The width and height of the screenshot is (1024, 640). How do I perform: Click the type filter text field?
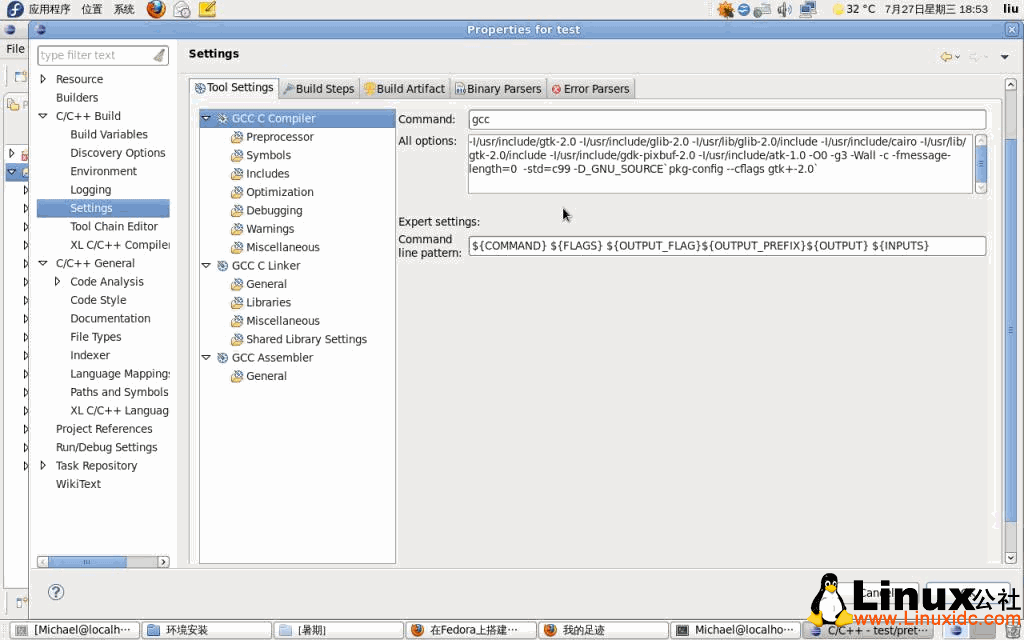[x=95, y=55]
